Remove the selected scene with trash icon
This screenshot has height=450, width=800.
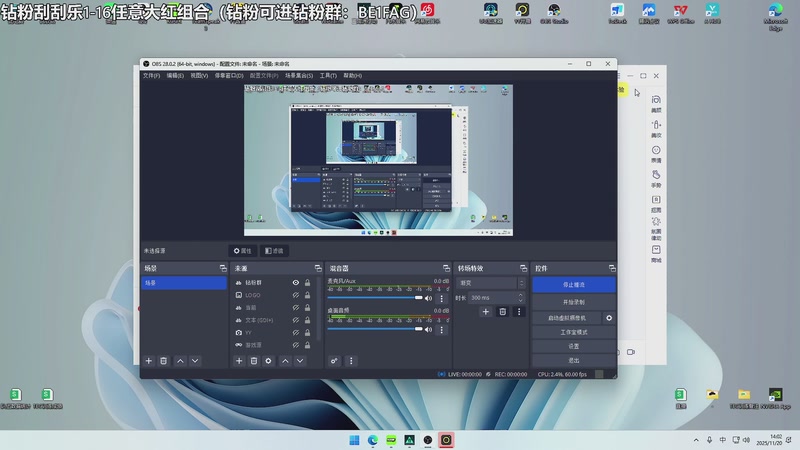click(x=164, y=361)
